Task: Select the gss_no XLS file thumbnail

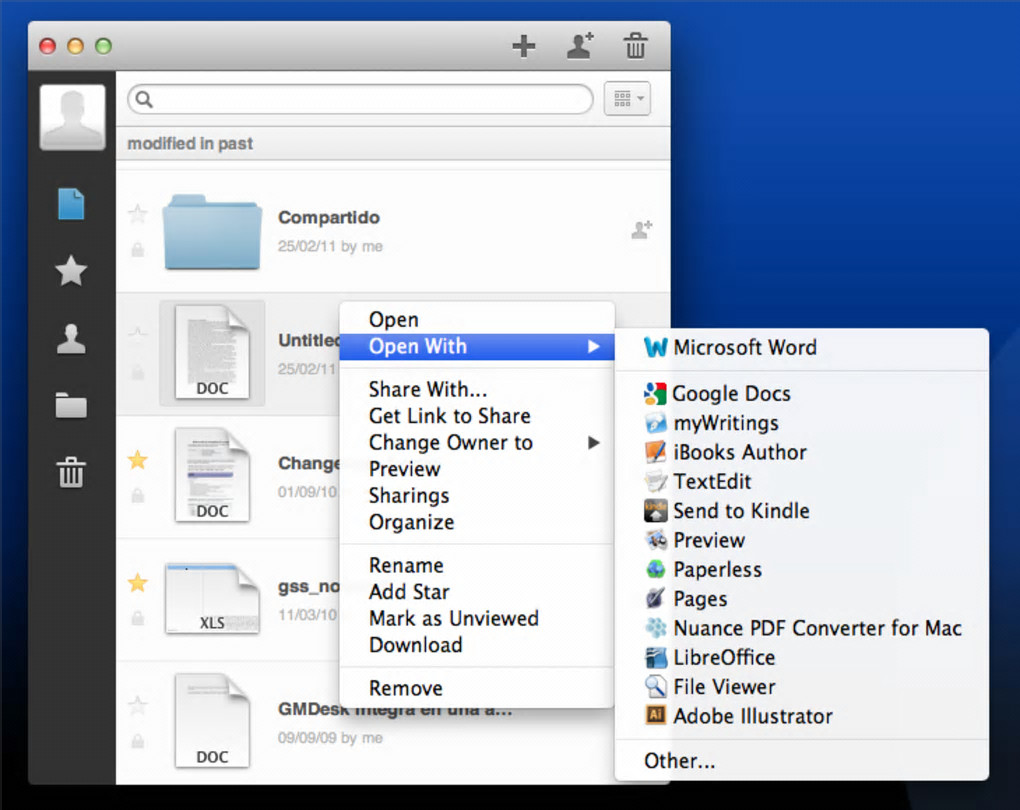Action: pyautogui.click(x=212, y=599)
